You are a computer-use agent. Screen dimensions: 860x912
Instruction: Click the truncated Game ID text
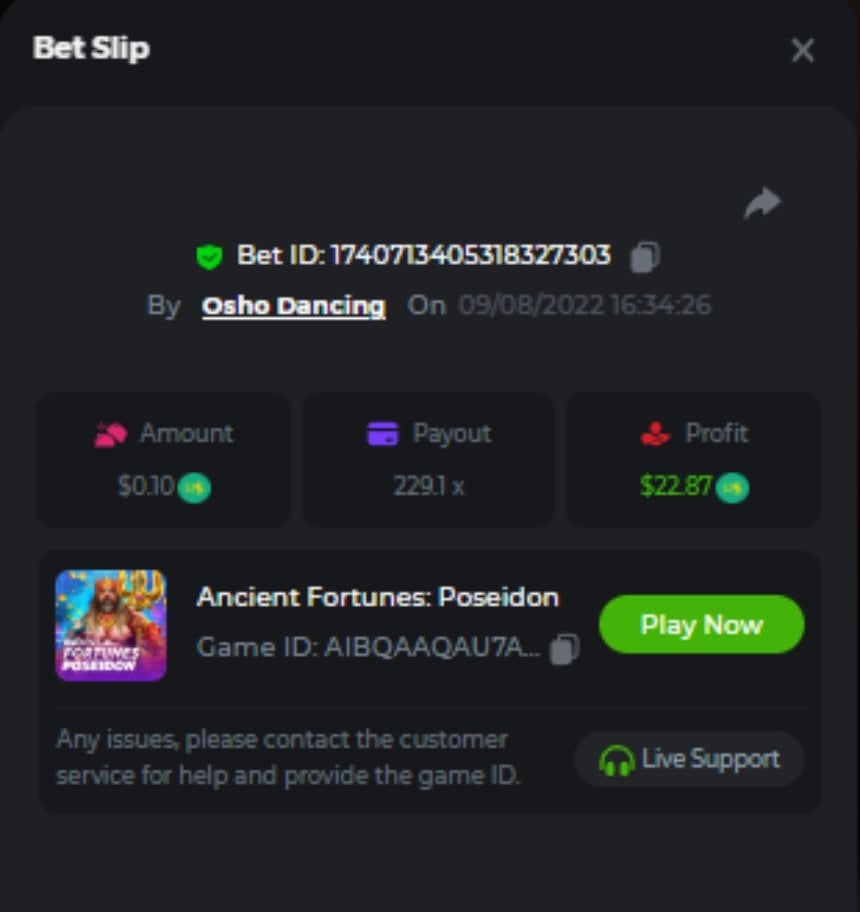point(368,648)
